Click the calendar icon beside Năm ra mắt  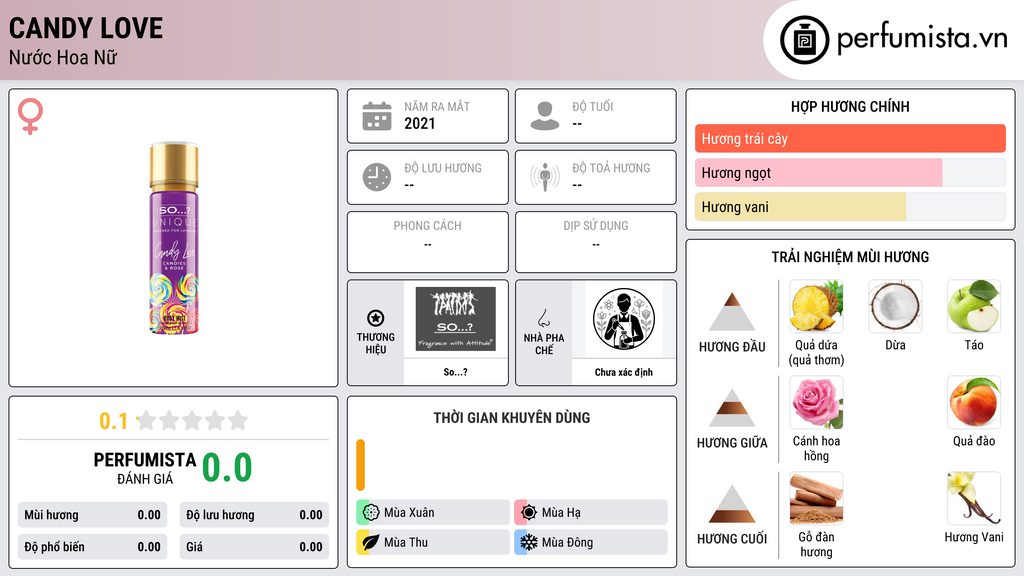click(x=377, y=116)
